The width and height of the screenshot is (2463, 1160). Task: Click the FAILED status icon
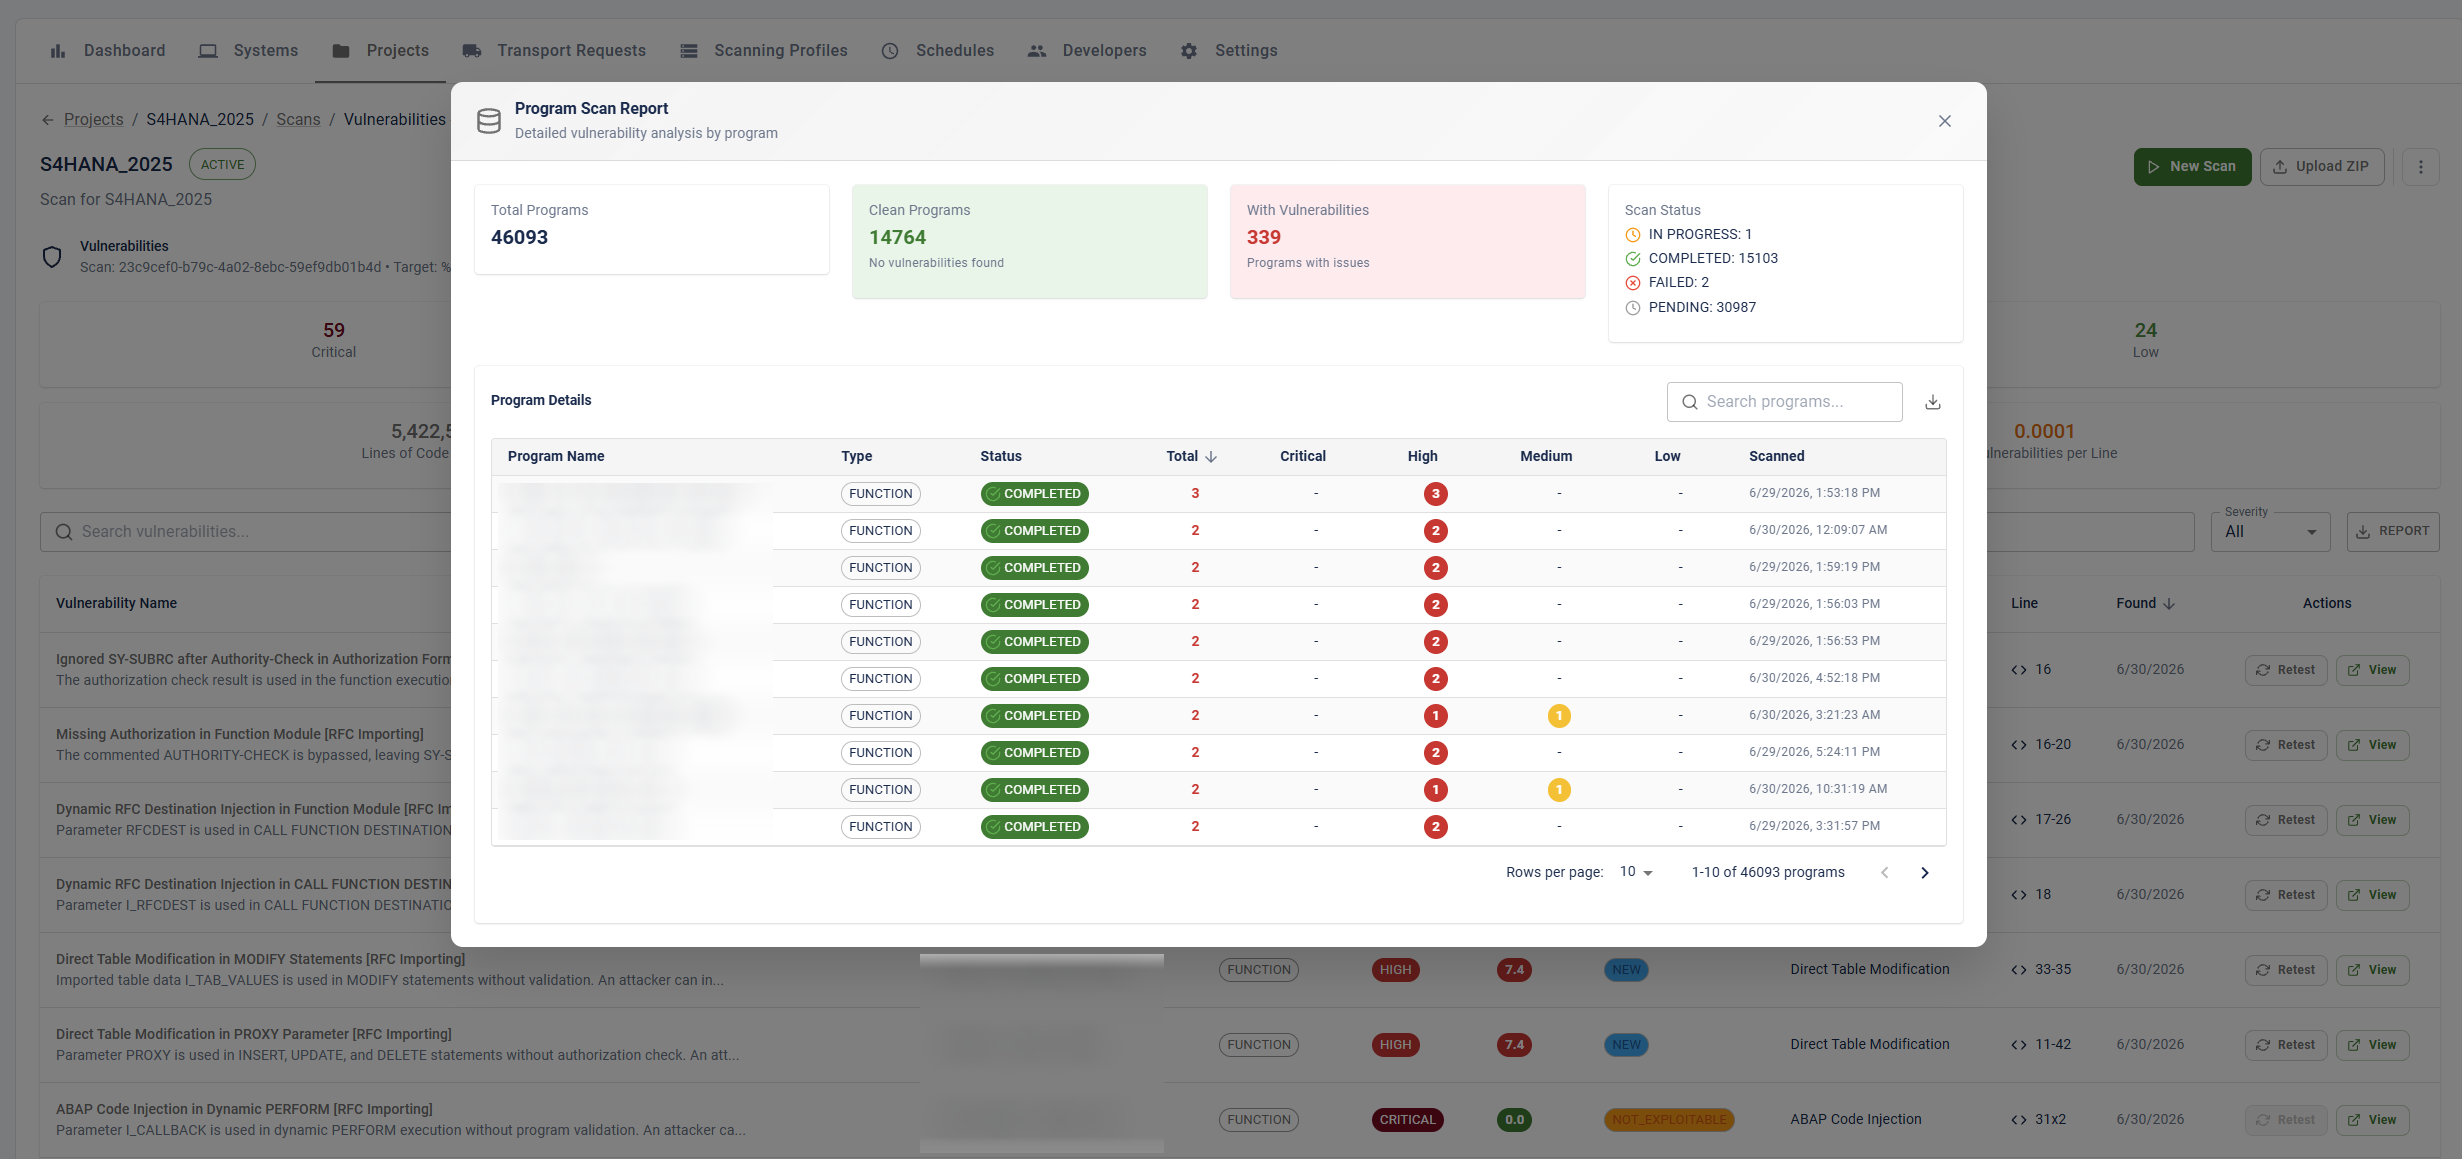point(1632,283)
